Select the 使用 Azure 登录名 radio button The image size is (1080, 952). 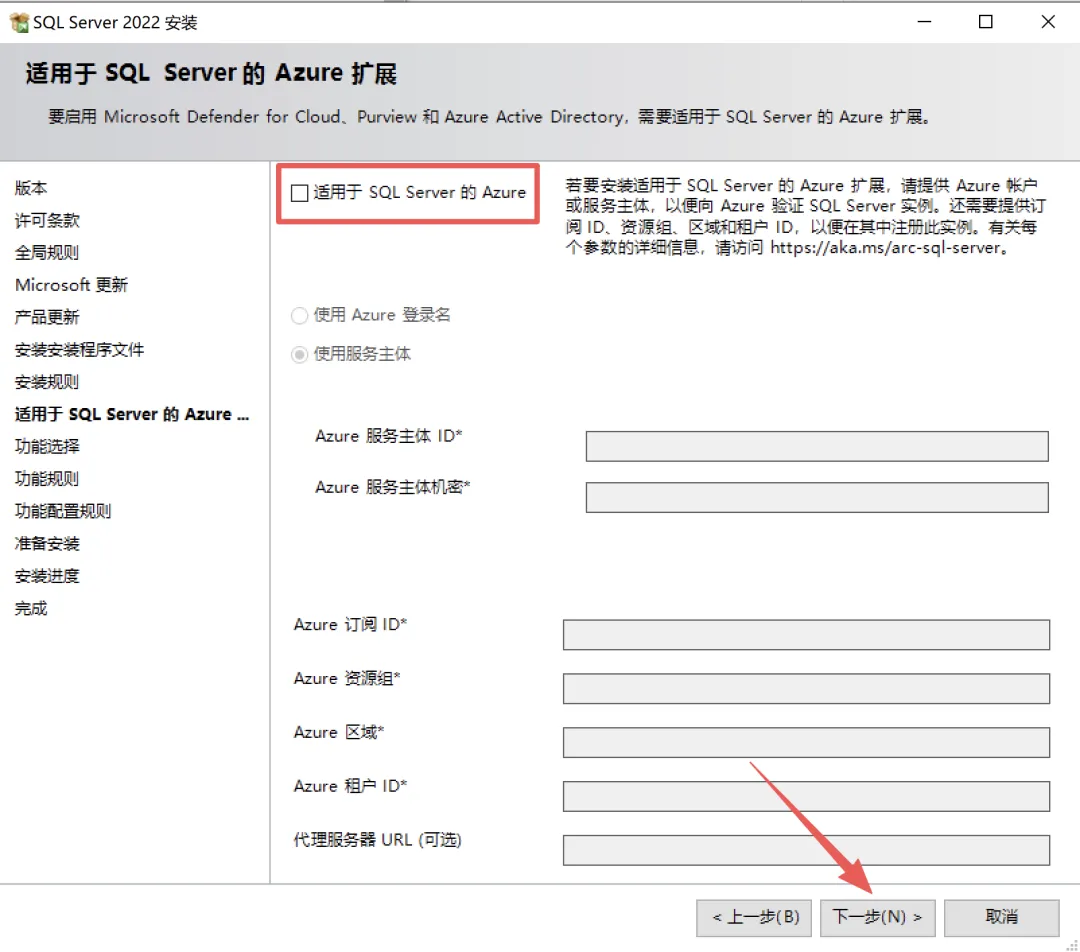click(299, 315)
